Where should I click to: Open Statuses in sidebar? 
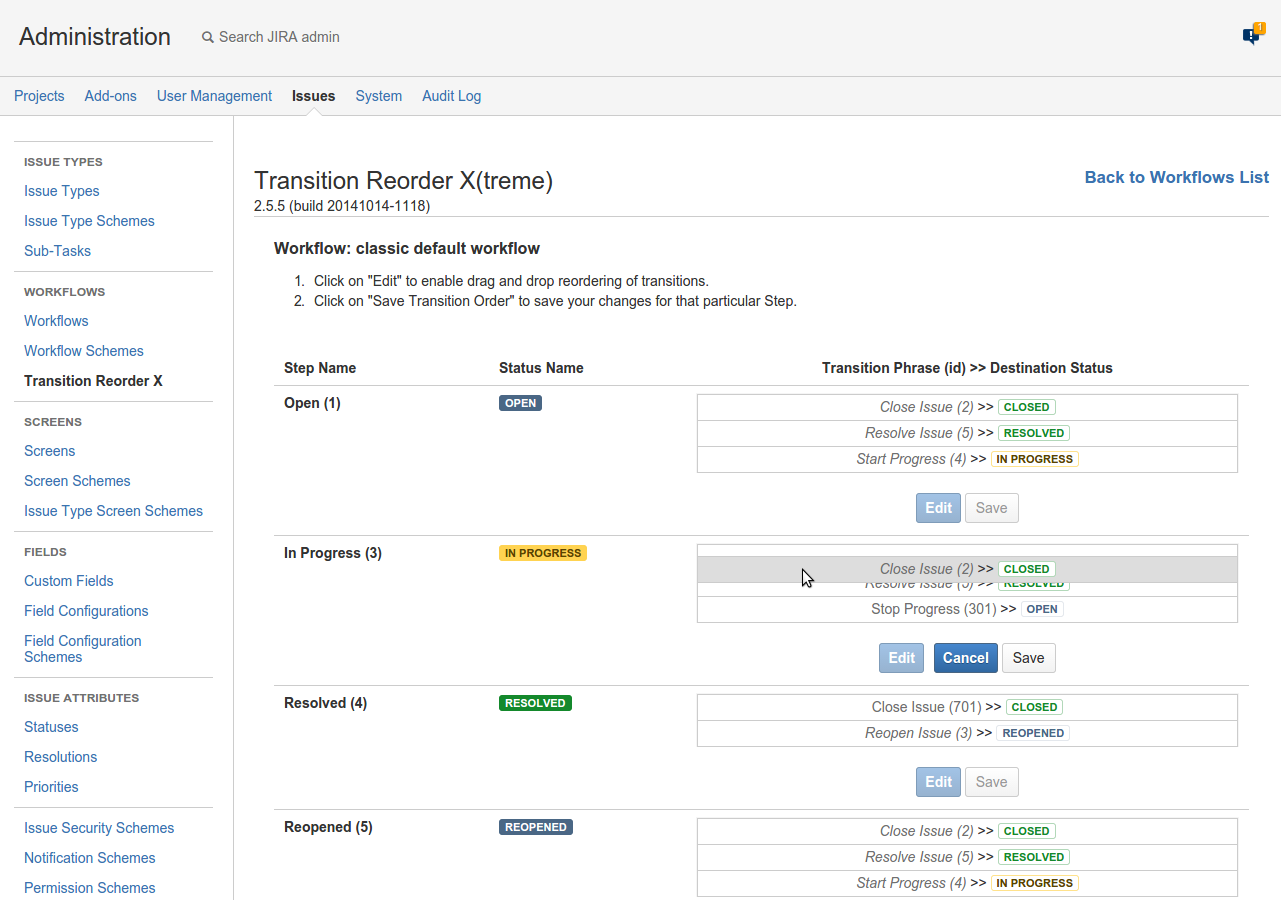tap(51, 727)
